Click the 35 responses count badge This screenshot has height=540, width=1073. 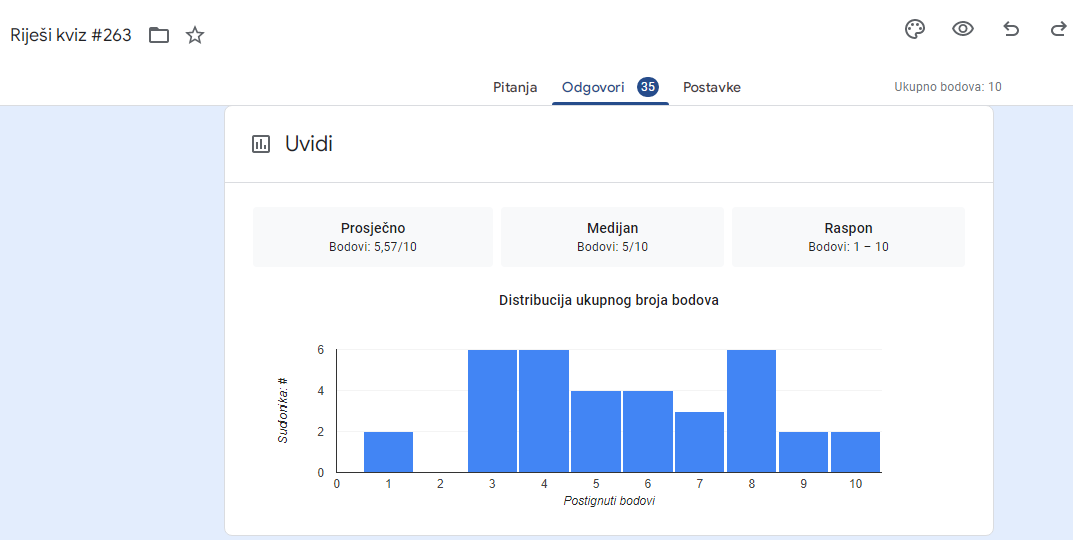coord(647,87)
